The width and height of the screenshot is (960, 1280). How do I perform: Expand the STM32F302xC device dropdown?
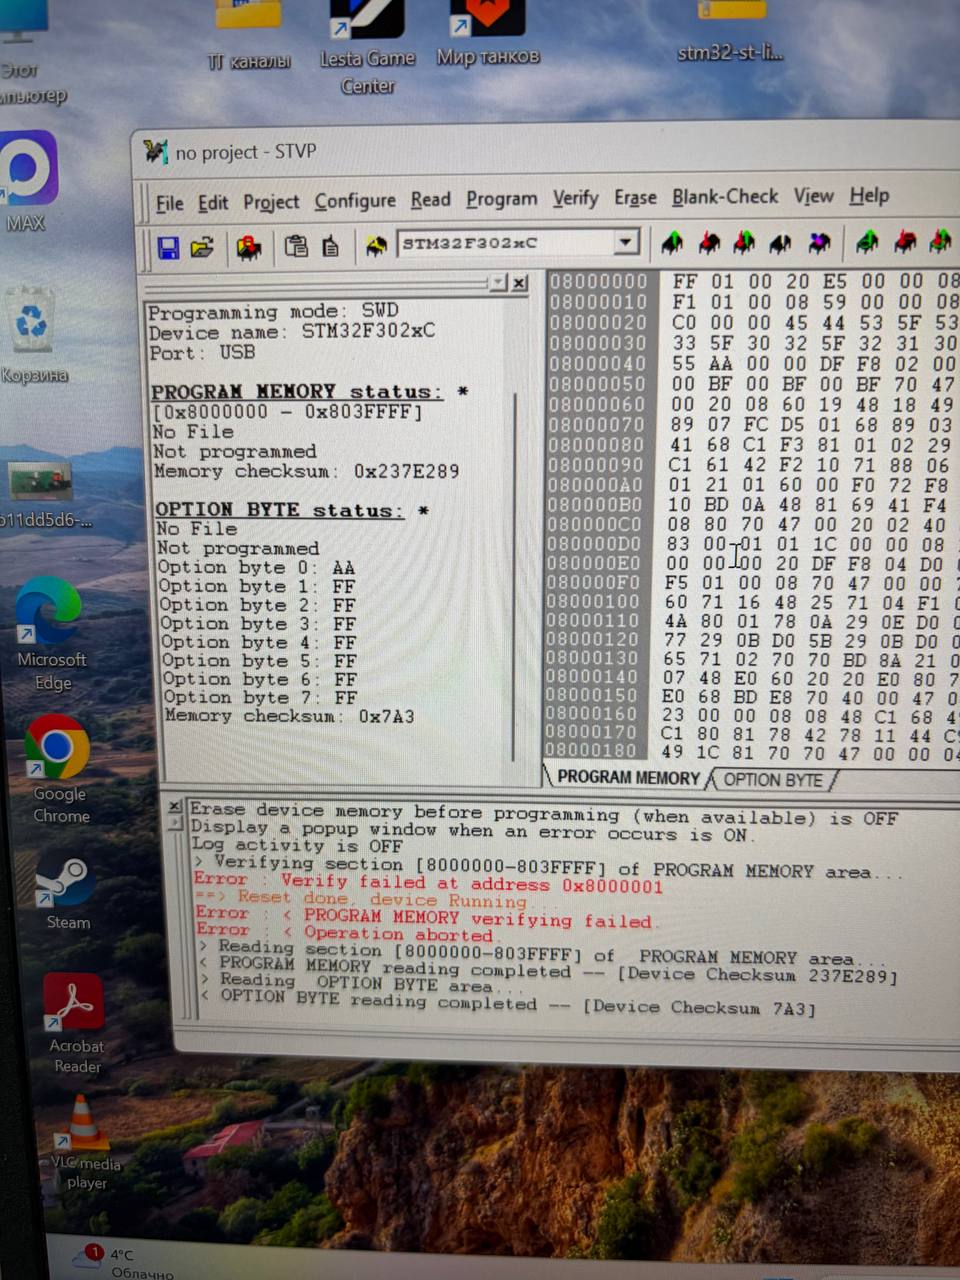click(626, 242)
